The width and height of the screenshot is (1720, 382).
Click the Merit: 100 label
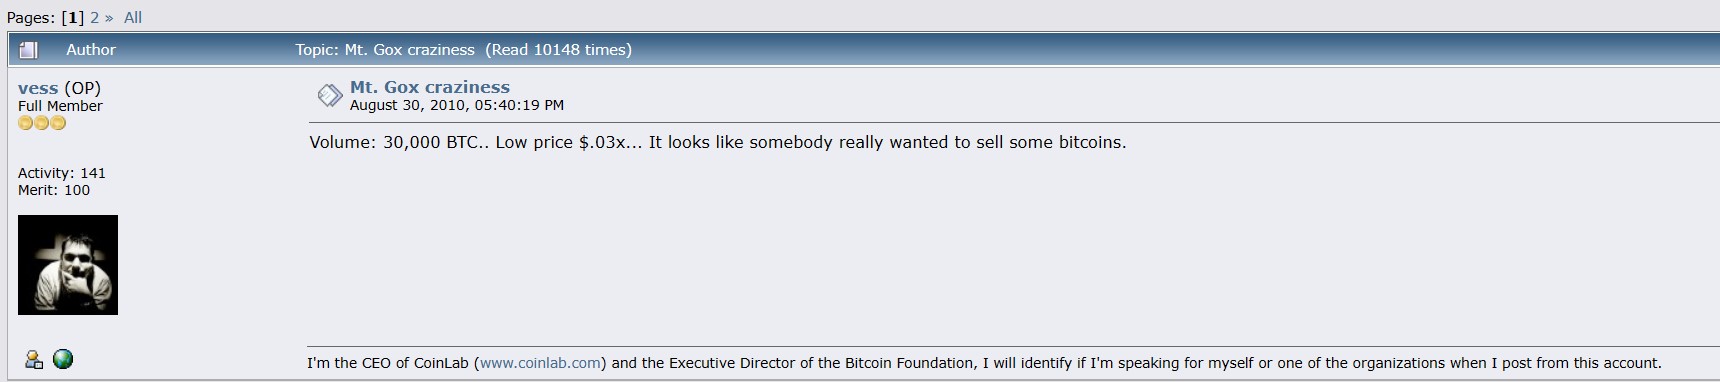coord(54,190)
